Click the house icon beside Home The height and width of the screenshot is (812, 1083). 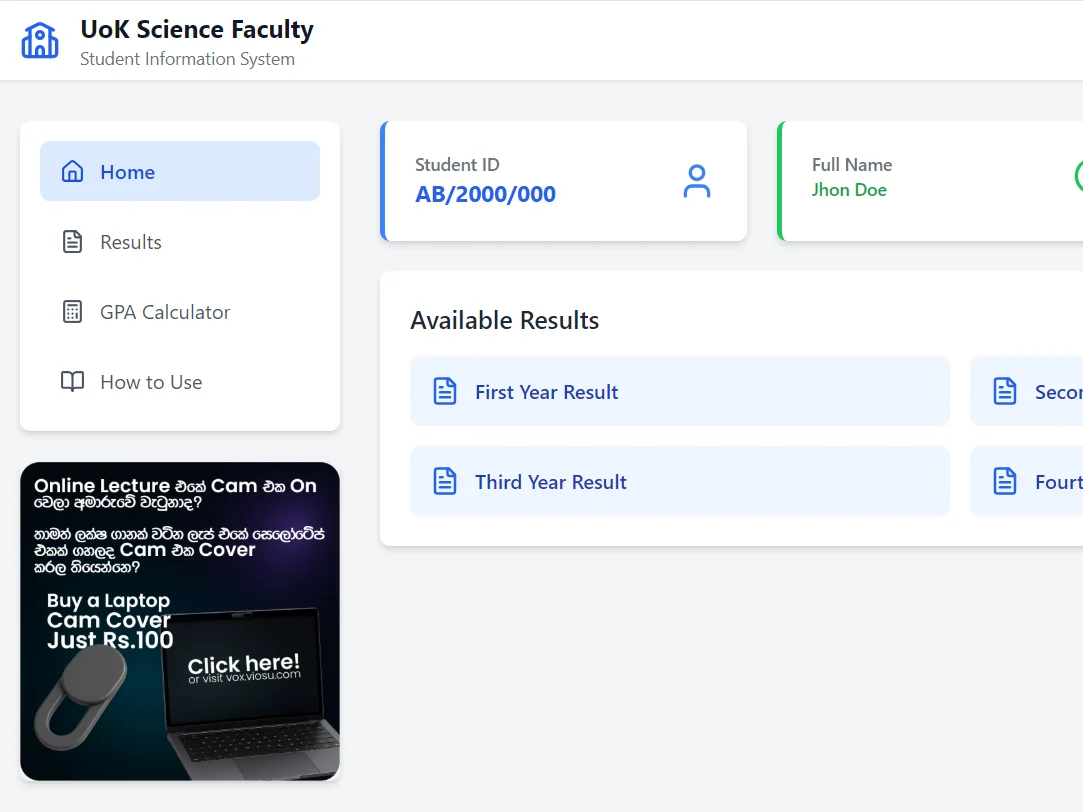tap(72, 171)
